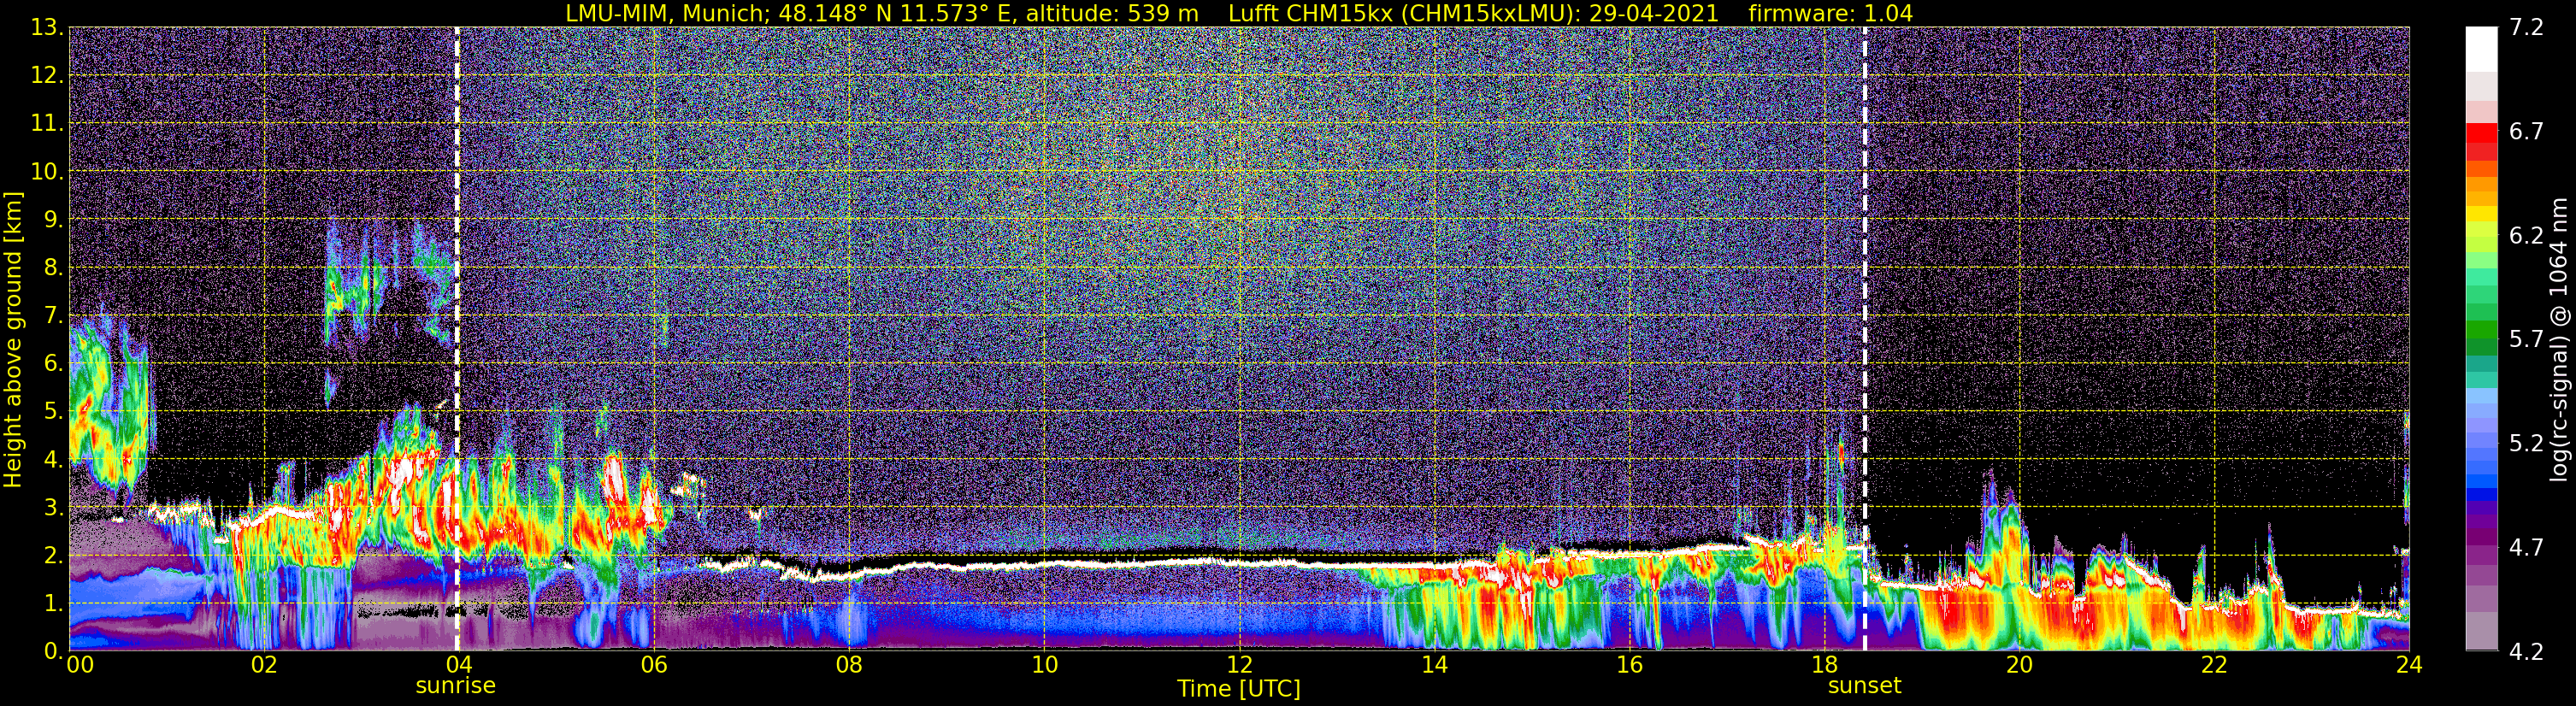Viewport: 2576px width, 706px height.
Task: Click the "LMU-MIM, Munich" station title text
Action: coord(668,13)
